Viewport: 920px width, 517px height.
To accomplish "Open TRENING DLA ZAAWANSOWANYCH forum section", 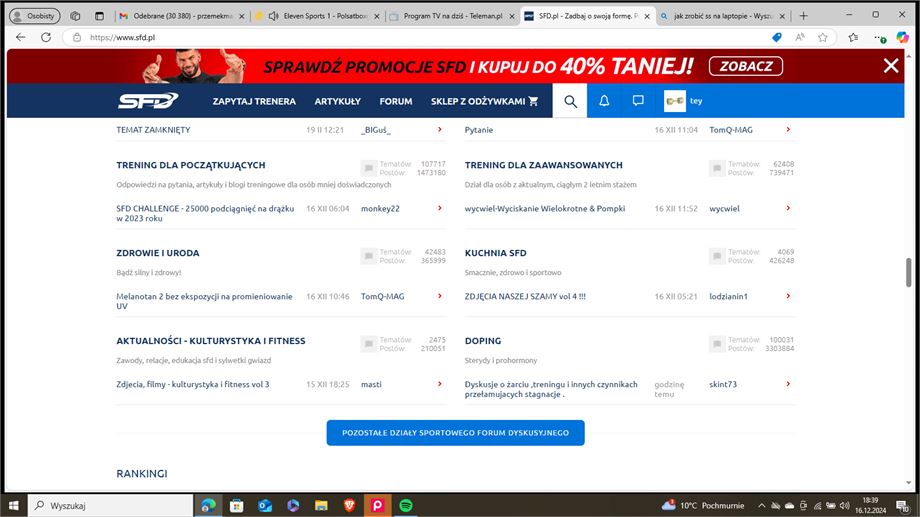I will (x=543, y=165).
